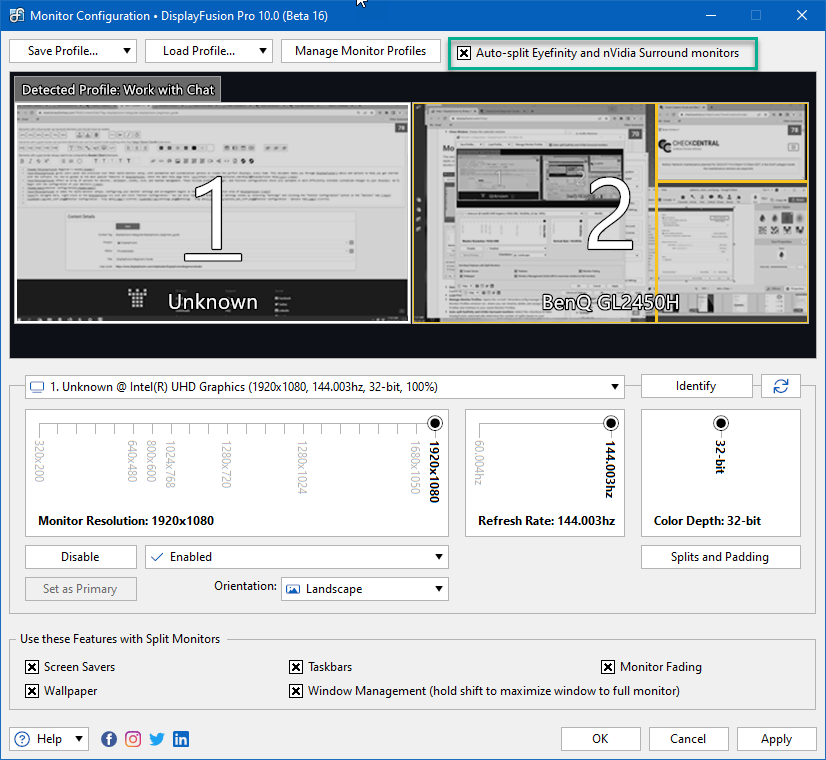Click the Cancel button
Image resolution: width=826 pixels, height=760 pixels.
coord(689,739)
